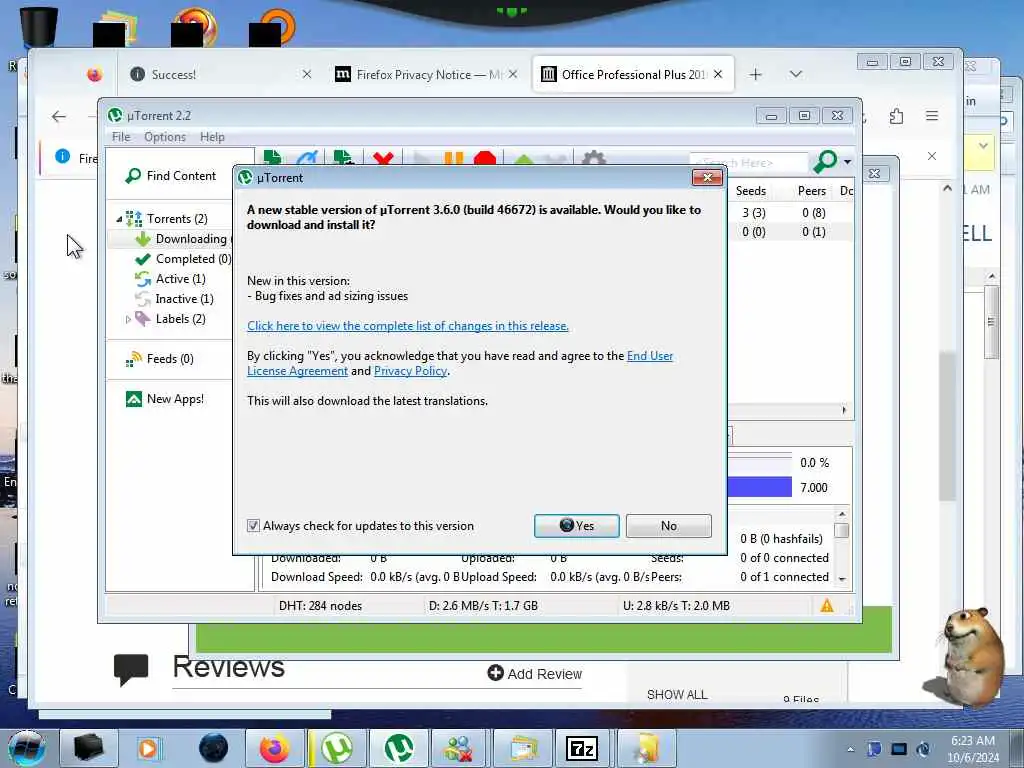Click SHOW ALL on the web page
Viewport: 1024px width, 768px height.
[677, 694]
